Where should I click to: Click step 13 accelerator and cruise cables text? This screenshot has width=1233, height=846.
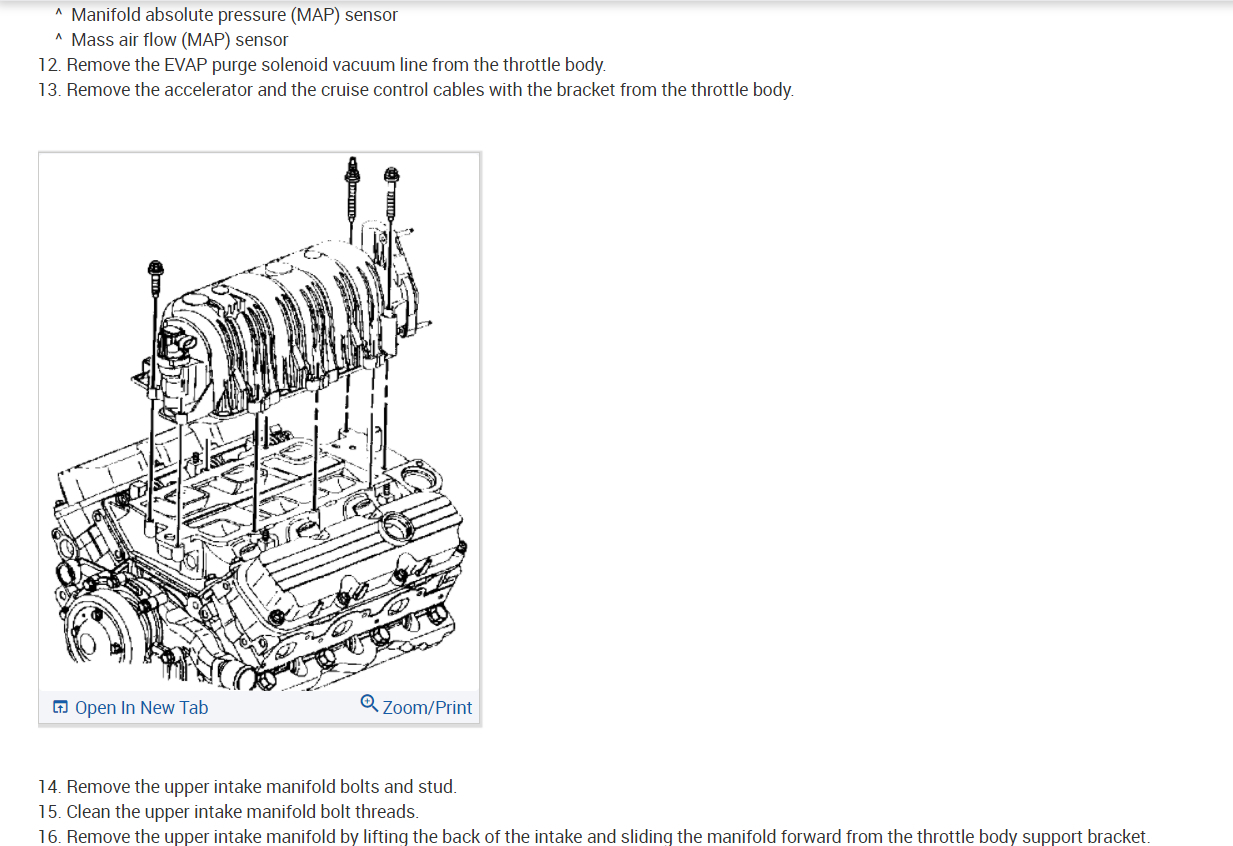[x=416, y=90]
